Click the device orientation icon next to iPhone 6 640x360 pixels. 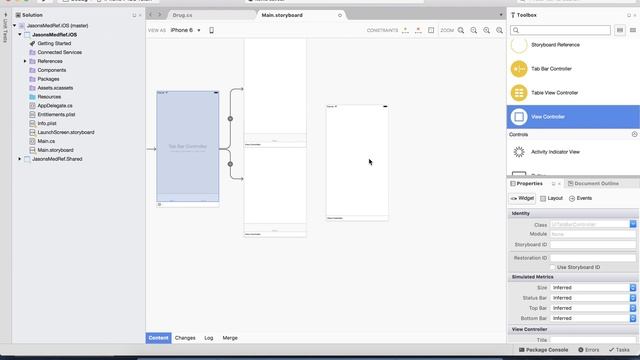coord(211,30)
